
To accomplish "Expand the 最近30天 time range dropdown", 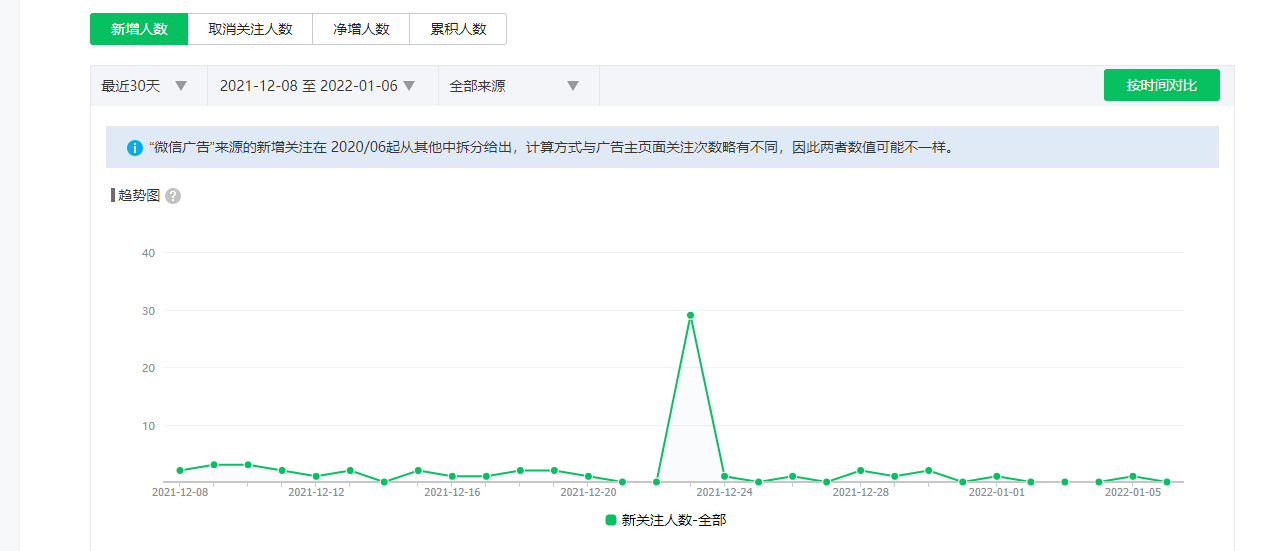I will (145, 86).
